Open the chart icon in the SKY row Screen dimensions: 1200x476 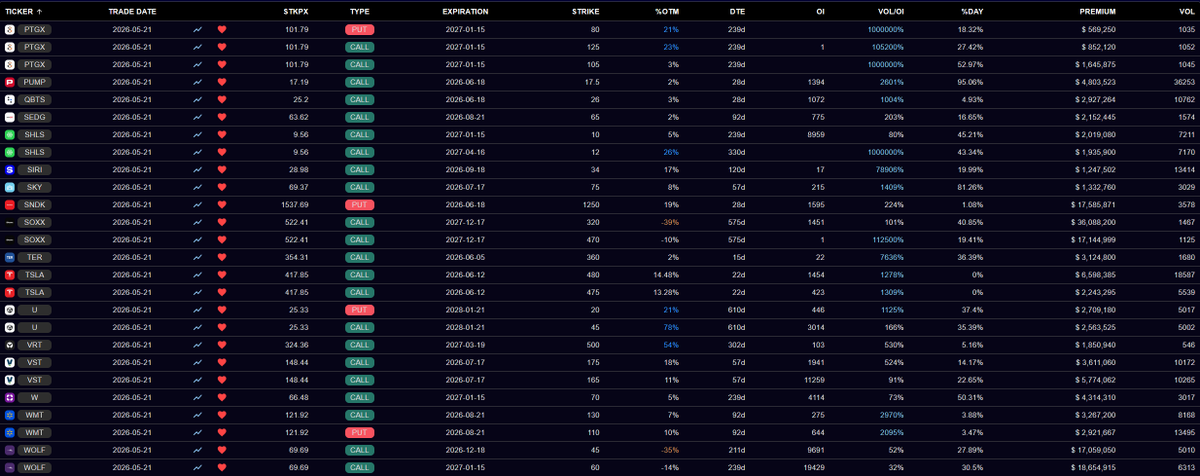point(197,187)
